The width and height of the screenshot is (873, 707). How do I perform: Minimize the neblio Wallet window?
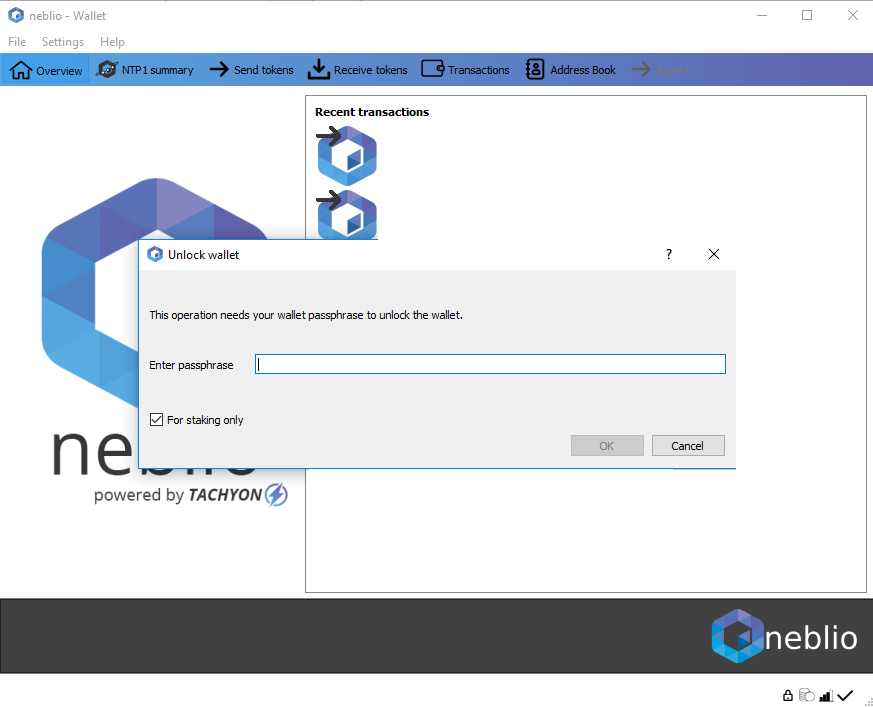(762, 16)
